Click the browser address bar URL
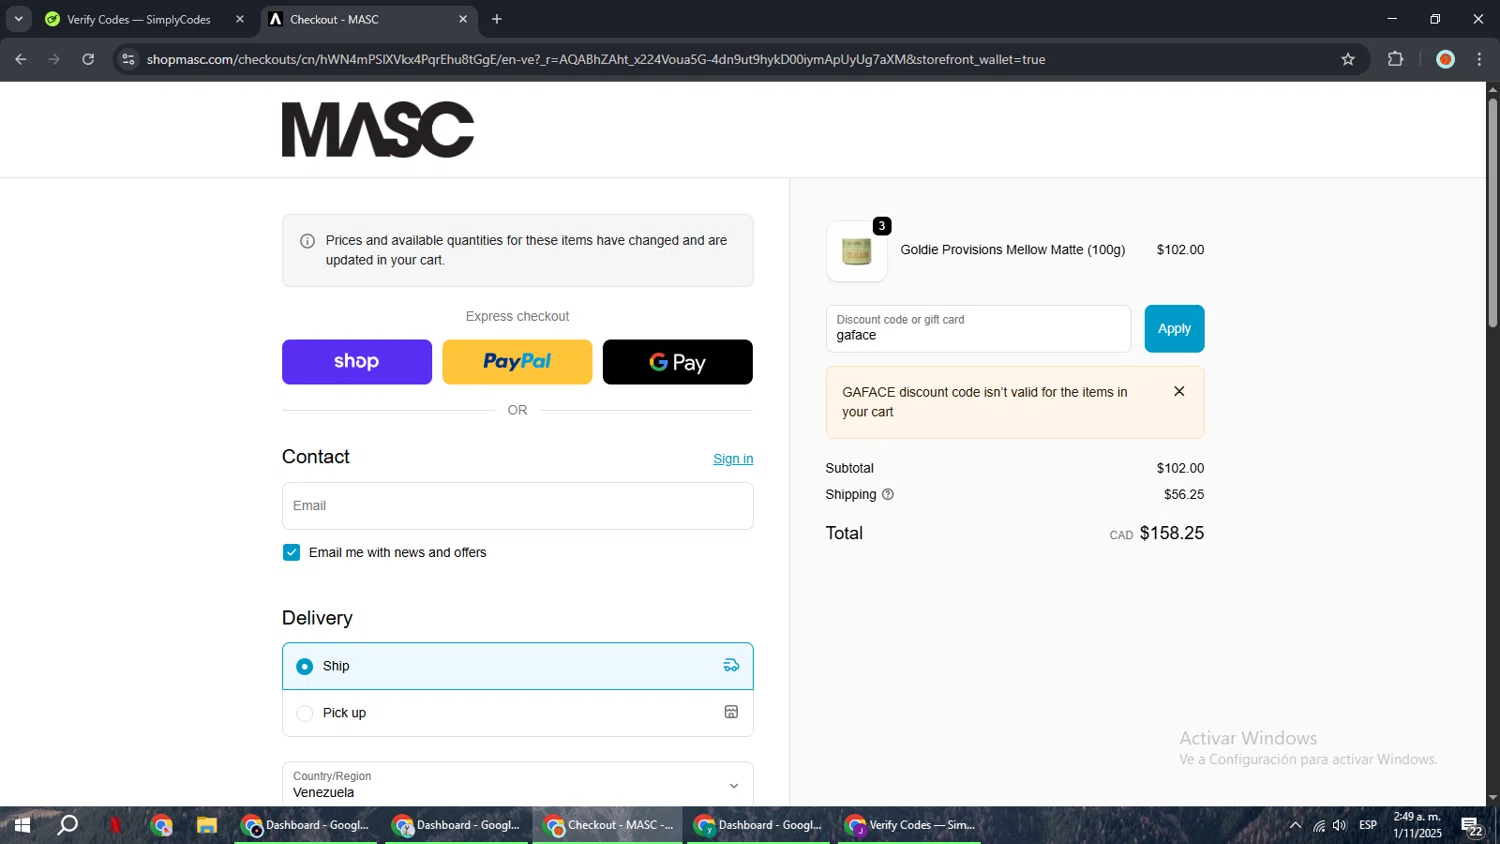Screen dimensions: 1500x844 (x=596, y=59)
